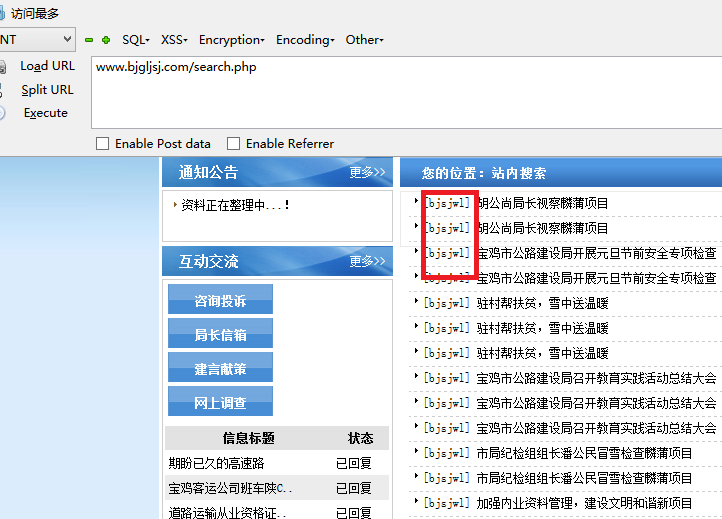Viewport: 722px width, 519px height.
Task: Click into the URL text area
Action: (407, 93)
